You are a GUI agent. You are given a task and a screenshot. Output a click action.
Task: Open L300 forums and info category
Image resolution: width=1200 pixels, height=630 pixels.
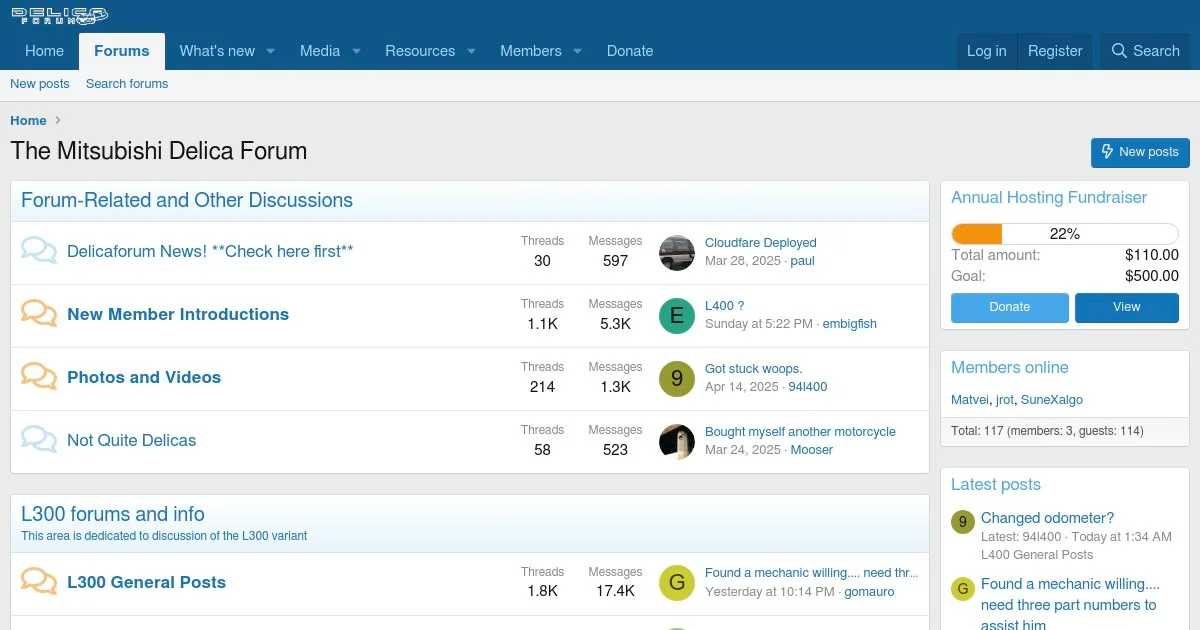coord(113,514)
